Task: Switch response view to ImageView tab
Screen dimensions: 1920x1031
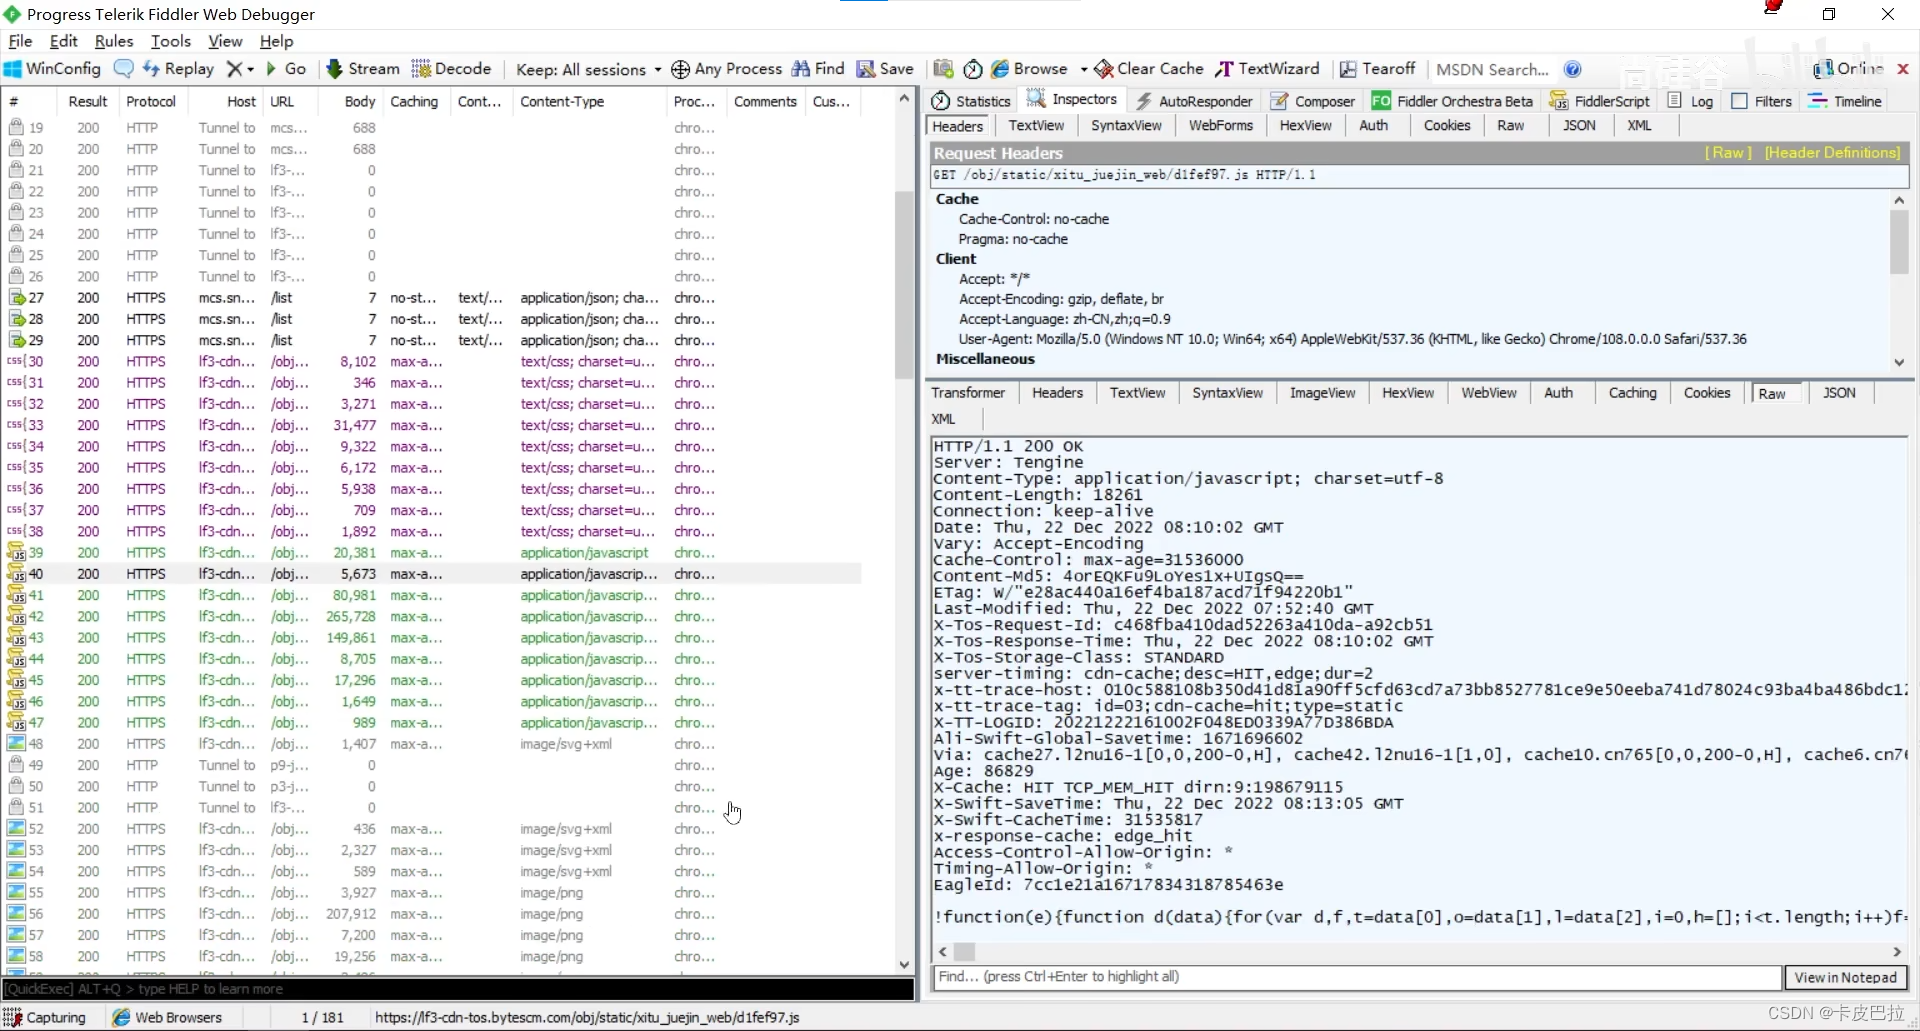Action: tap(1322, 393)
